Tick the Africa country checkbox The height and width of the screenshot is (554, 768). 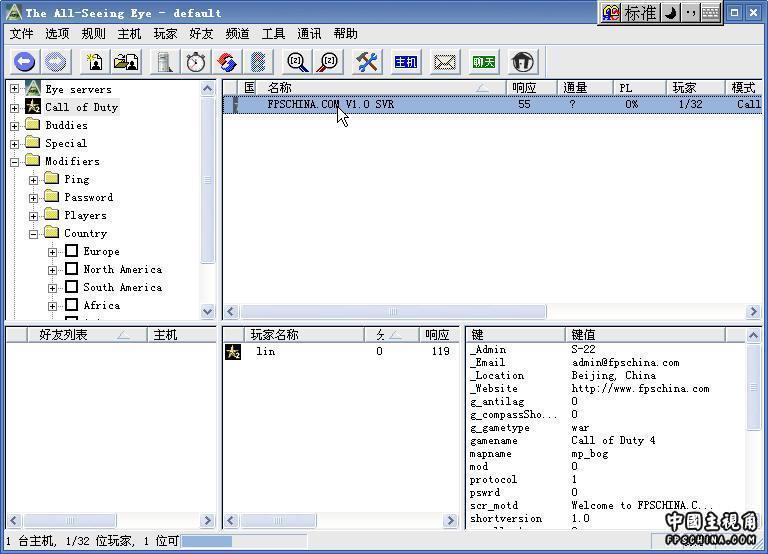(72, 305)
